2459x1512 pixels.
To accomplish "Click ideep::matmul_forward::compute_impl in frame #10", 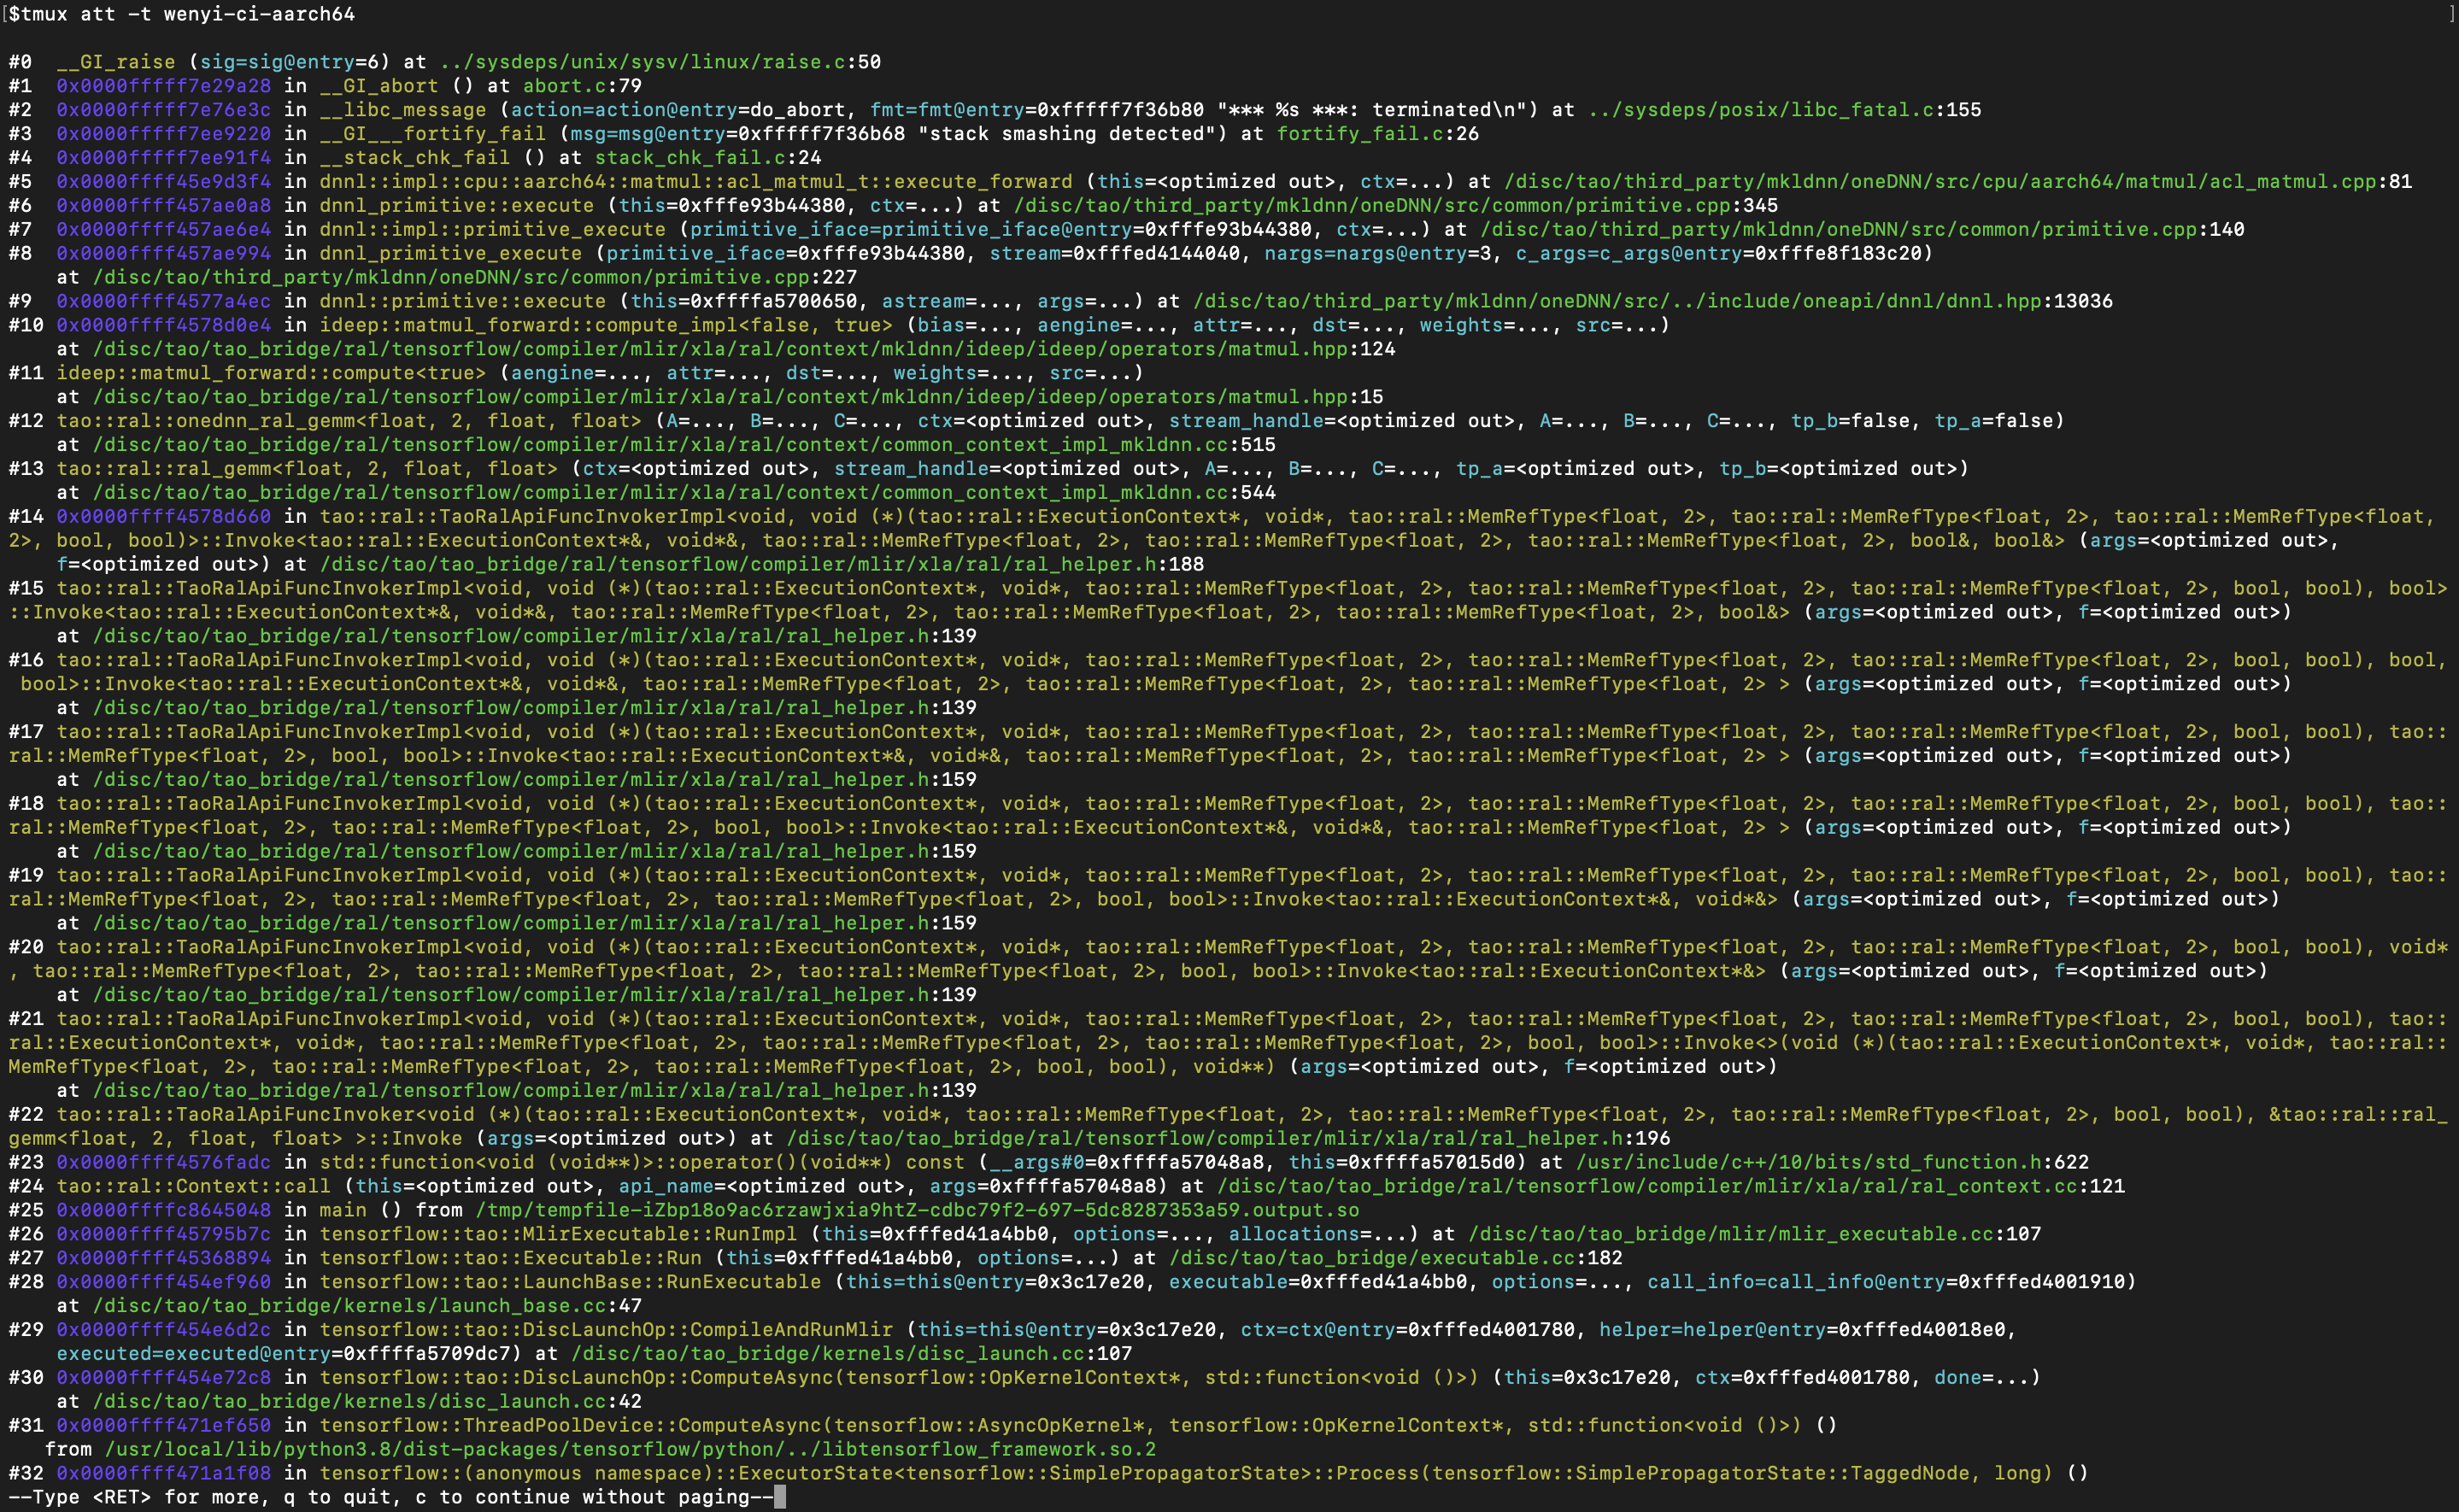I will 606,326.
